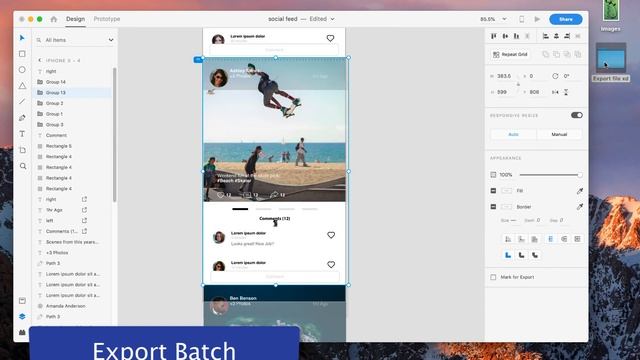Select the Ellipse tool

click(x=22, y=70)
